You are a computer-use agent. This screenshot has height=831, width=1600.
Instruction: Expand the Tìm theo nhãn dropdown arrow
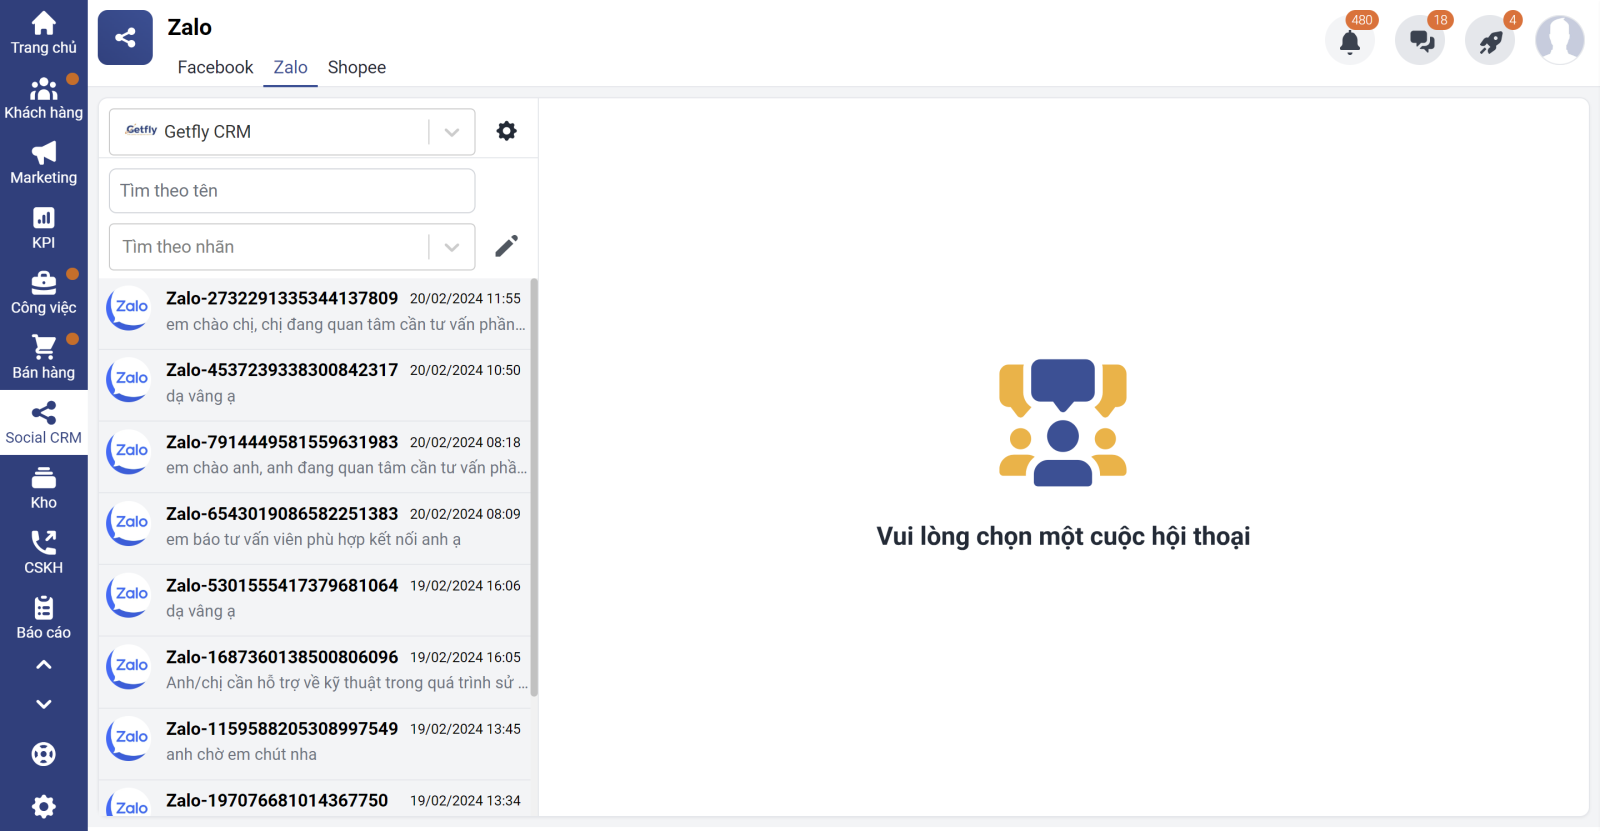[x=452, y=247]
